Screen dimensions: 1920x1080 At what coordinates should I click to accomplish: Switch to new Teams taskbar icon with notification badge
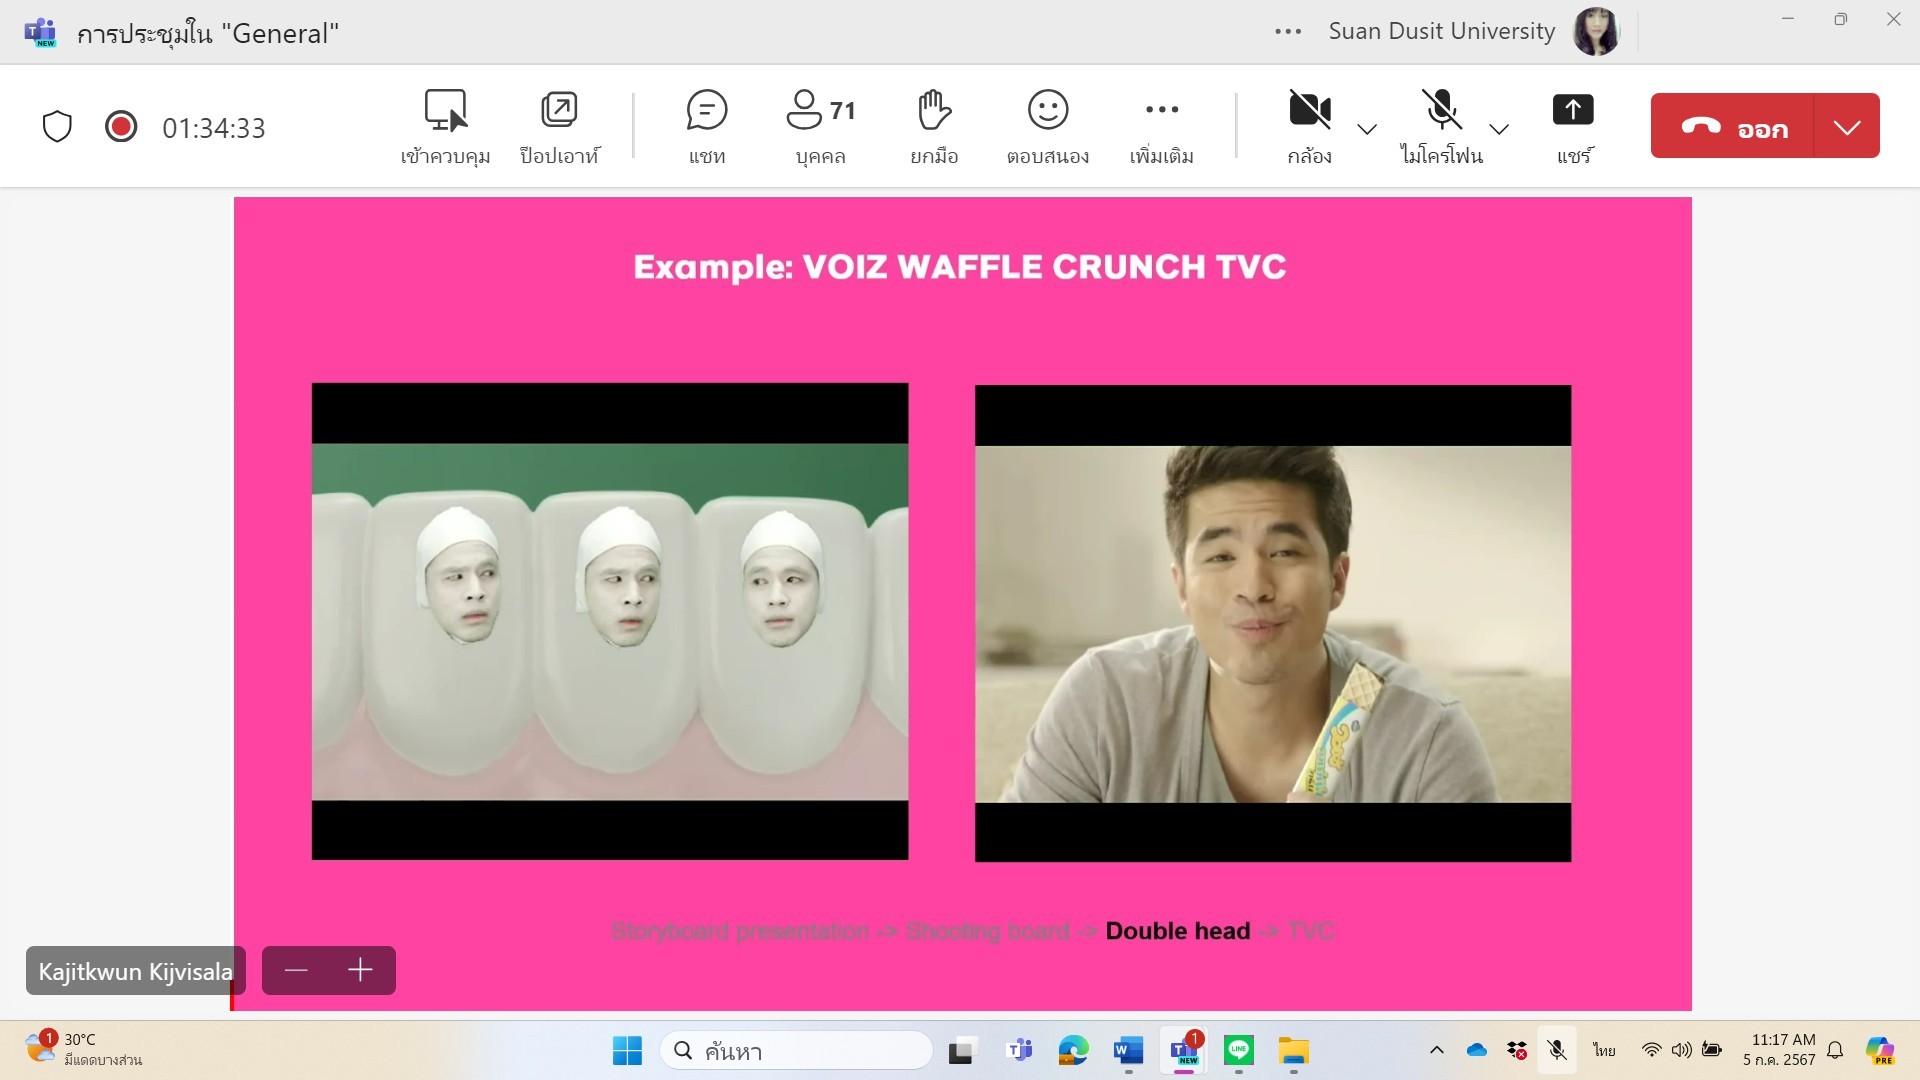1184,1051
